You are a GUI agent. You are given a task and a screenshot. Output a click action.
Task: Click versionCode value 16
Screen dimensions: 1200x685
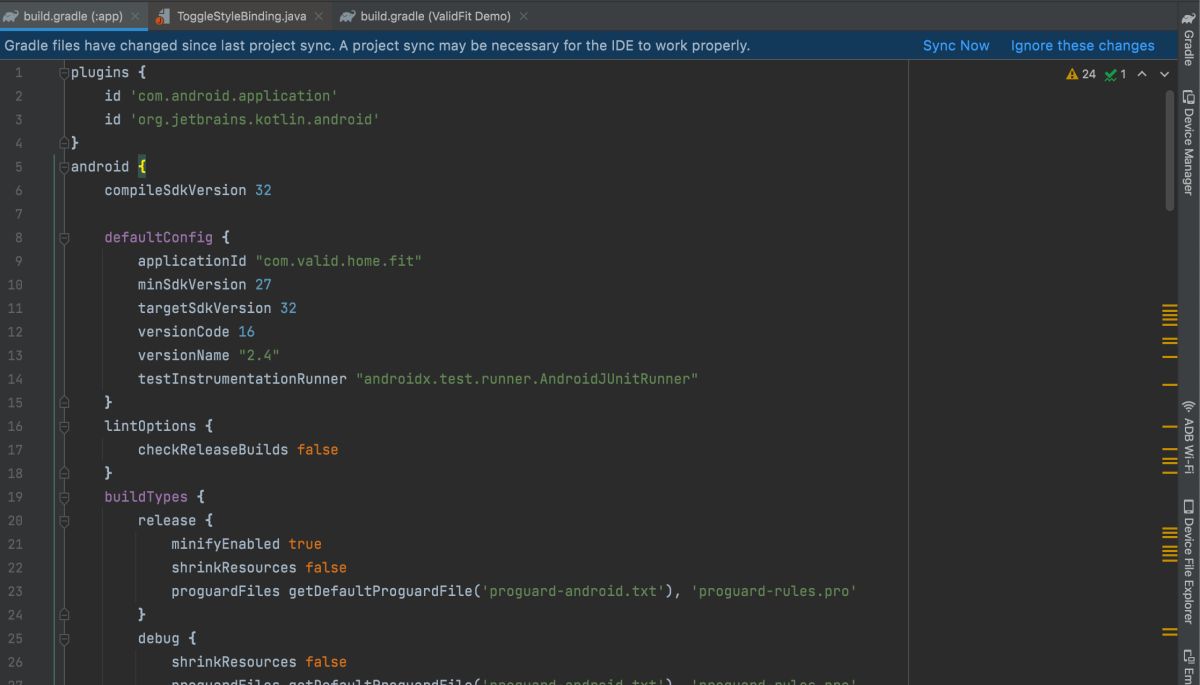(246, 332)
